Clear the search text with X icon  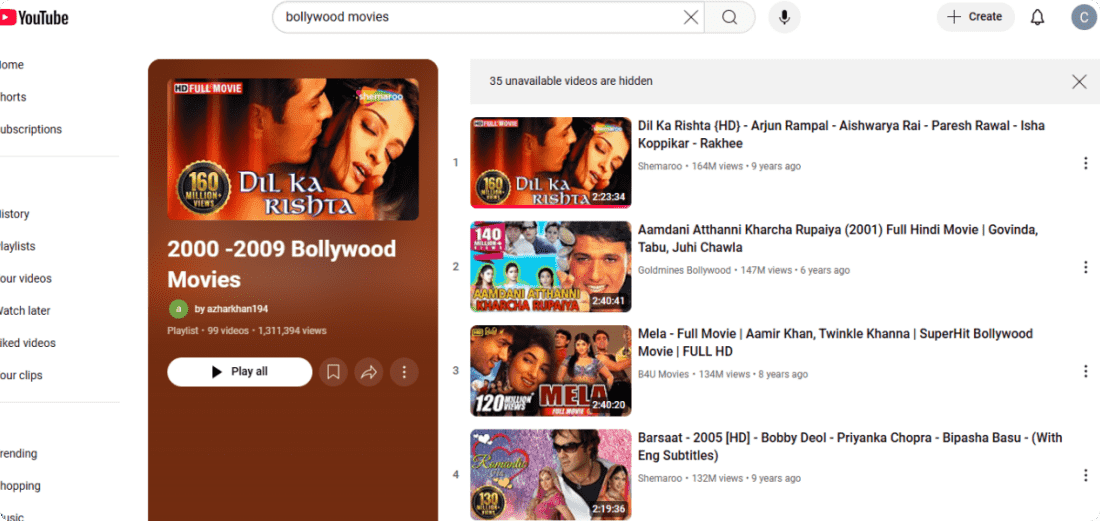click(x=690, y=17)
